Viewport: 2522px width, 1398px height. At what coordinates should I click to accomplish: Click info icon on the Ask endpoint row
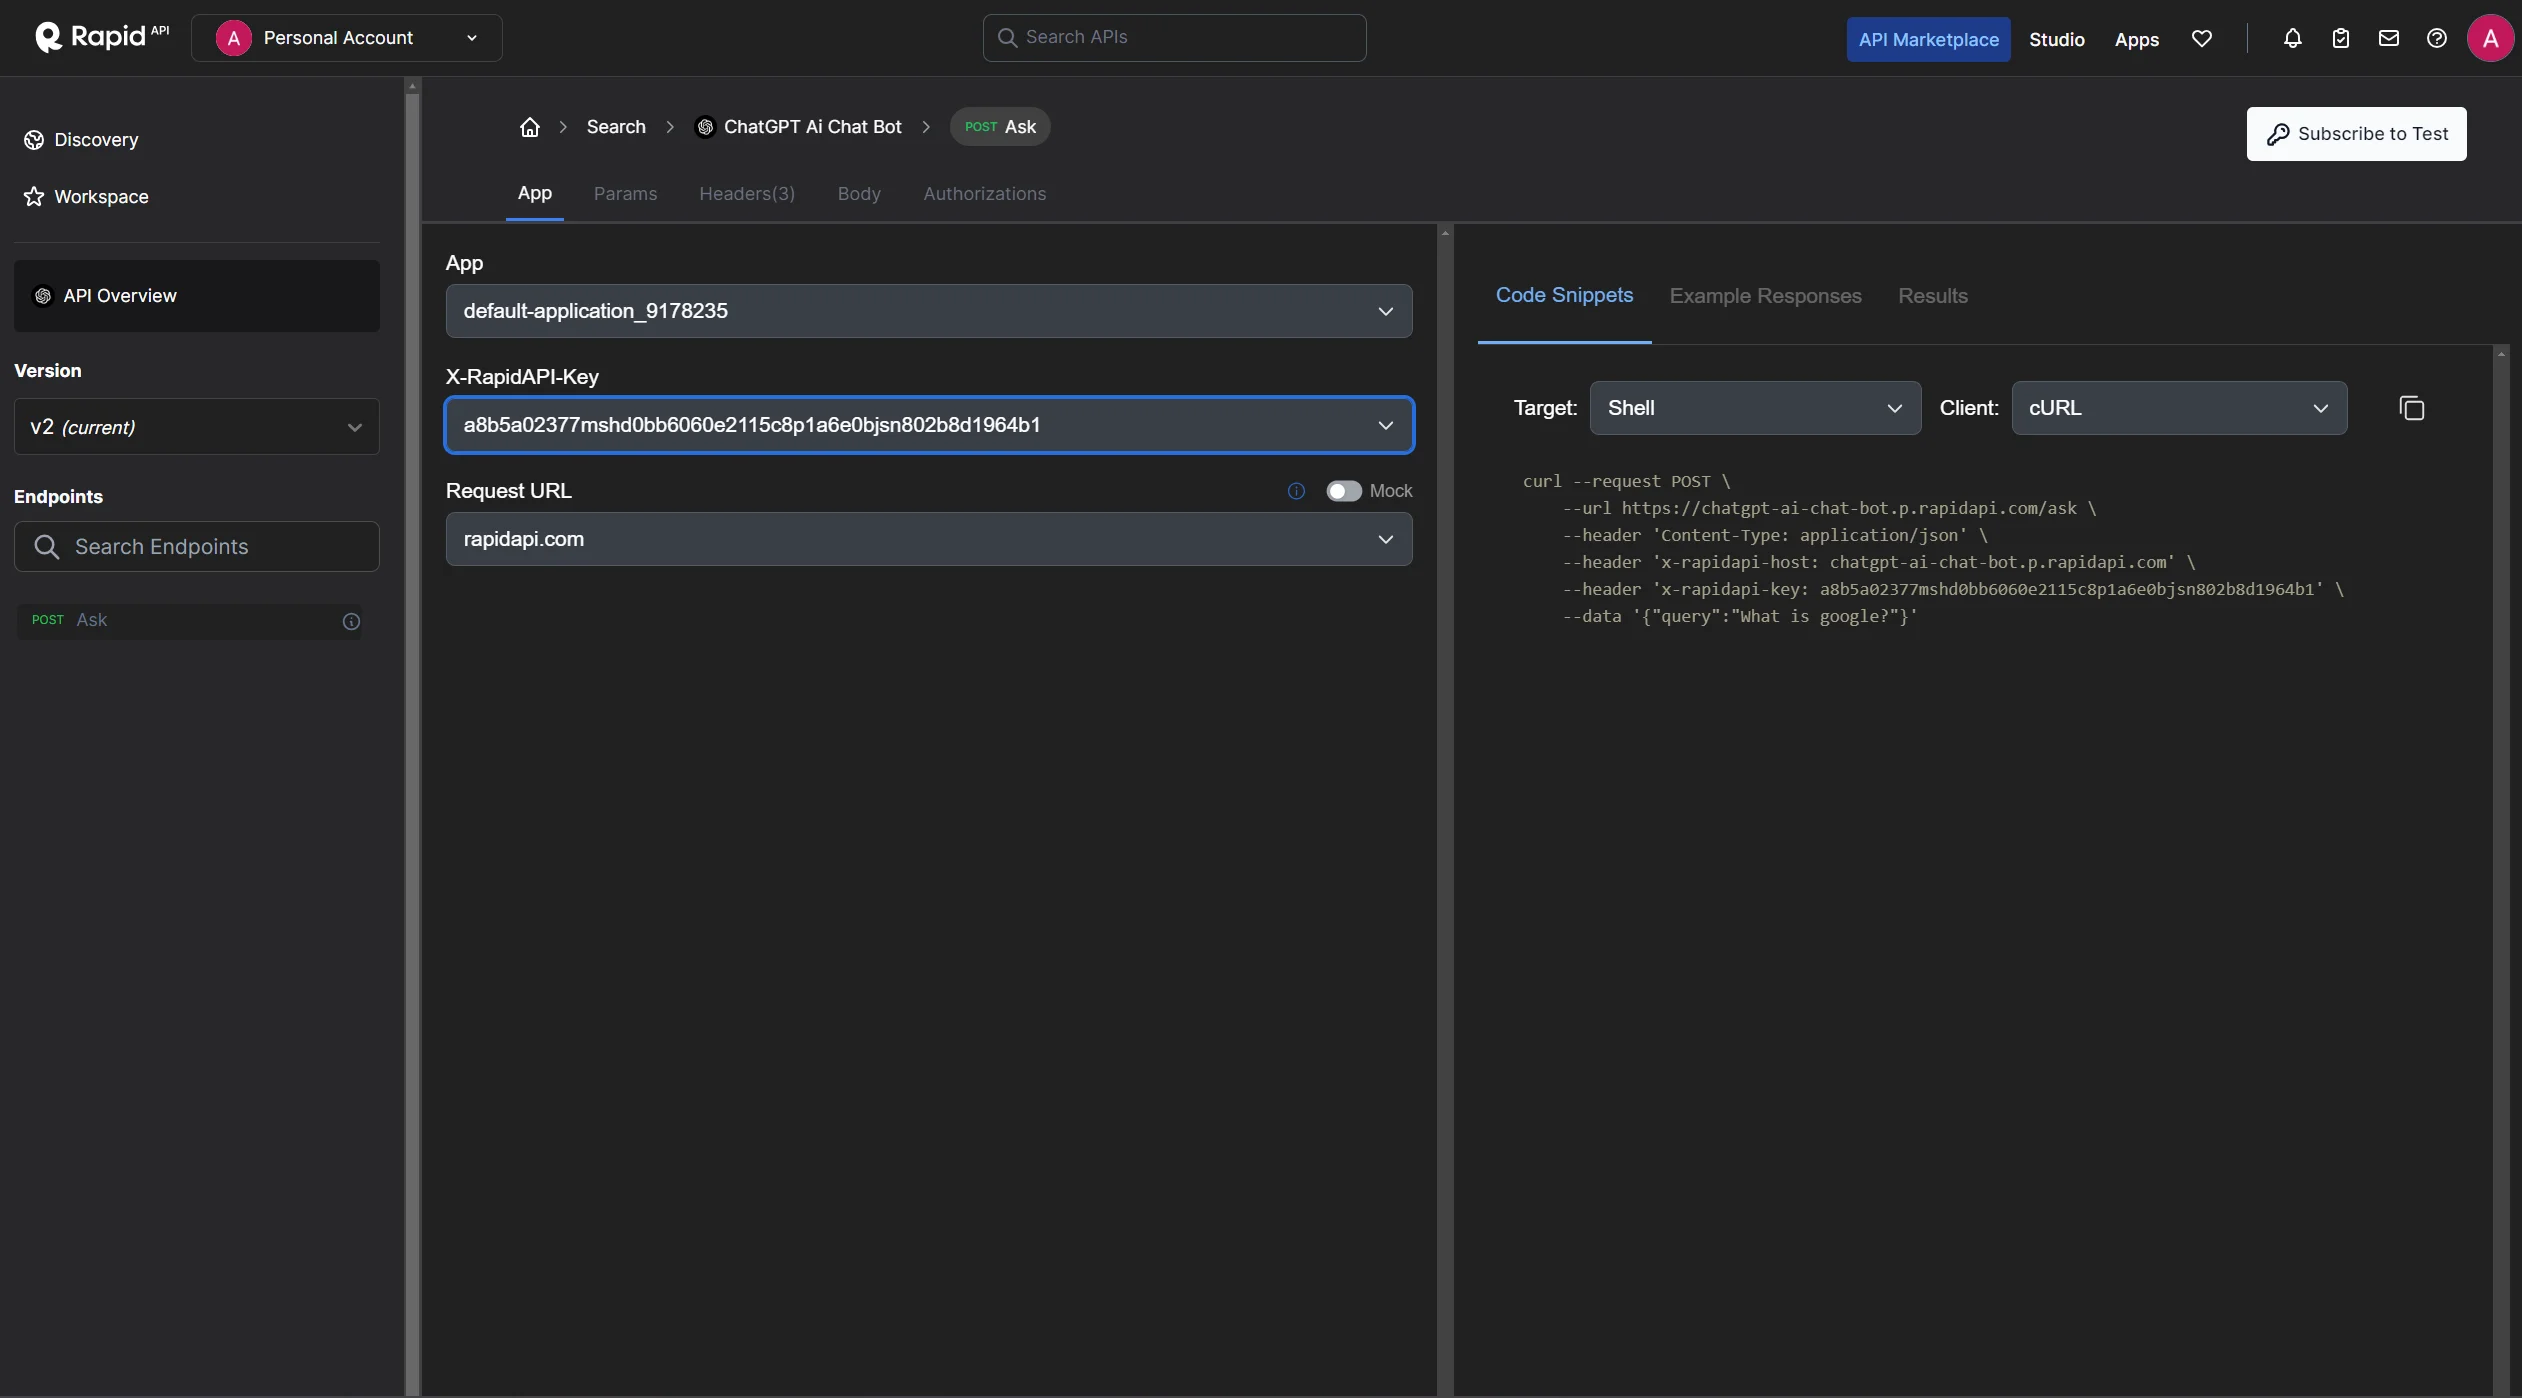coord(351,621)
